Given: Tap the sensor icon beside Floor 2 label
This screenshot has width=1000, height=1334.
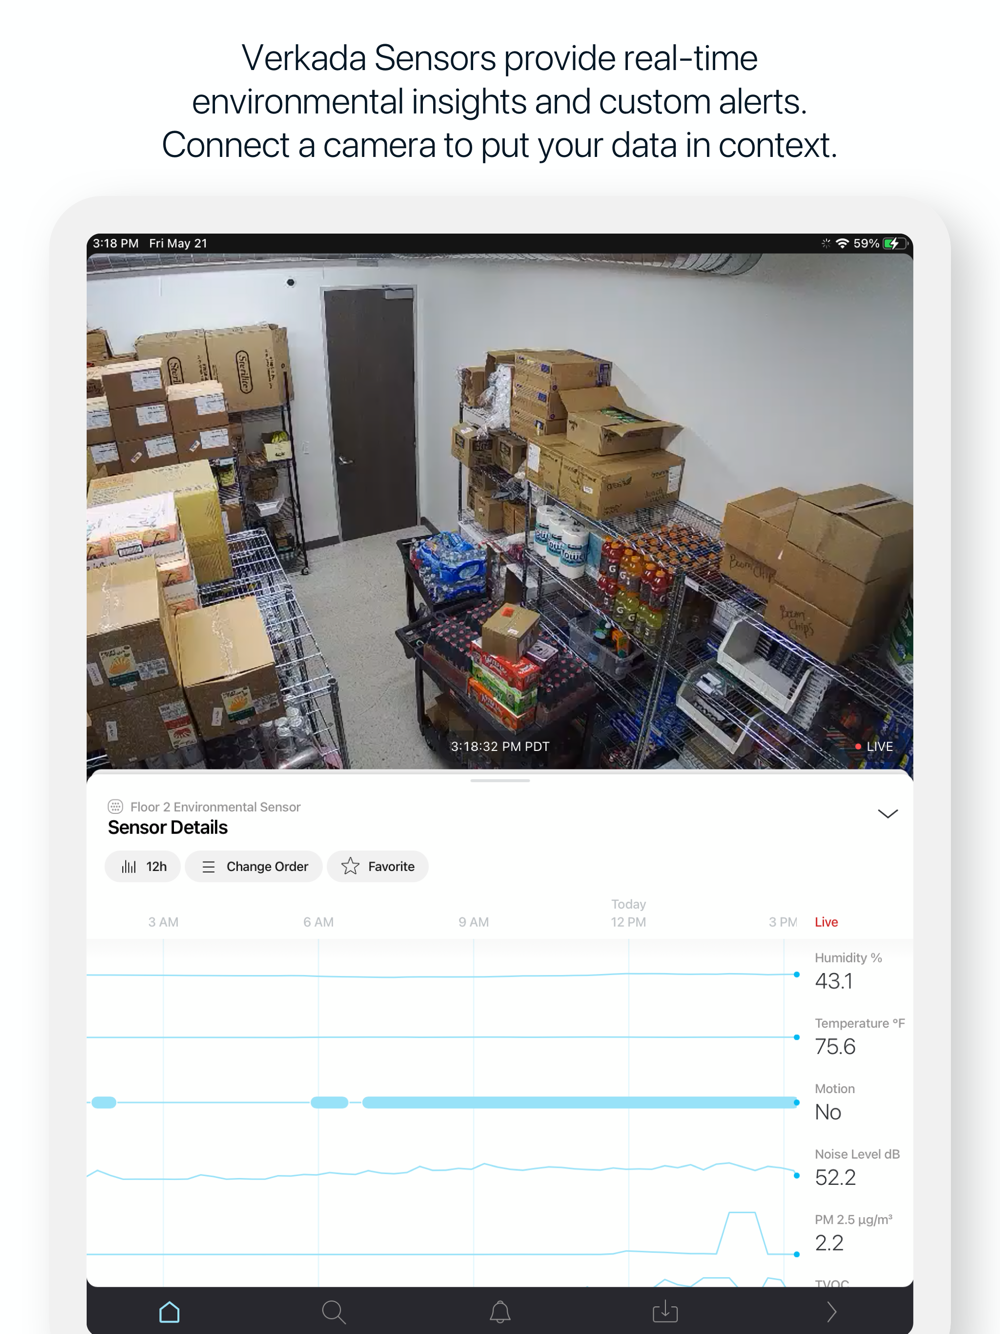Looking at the screenshot, I should pyautogui.click(x=115, y=807).
